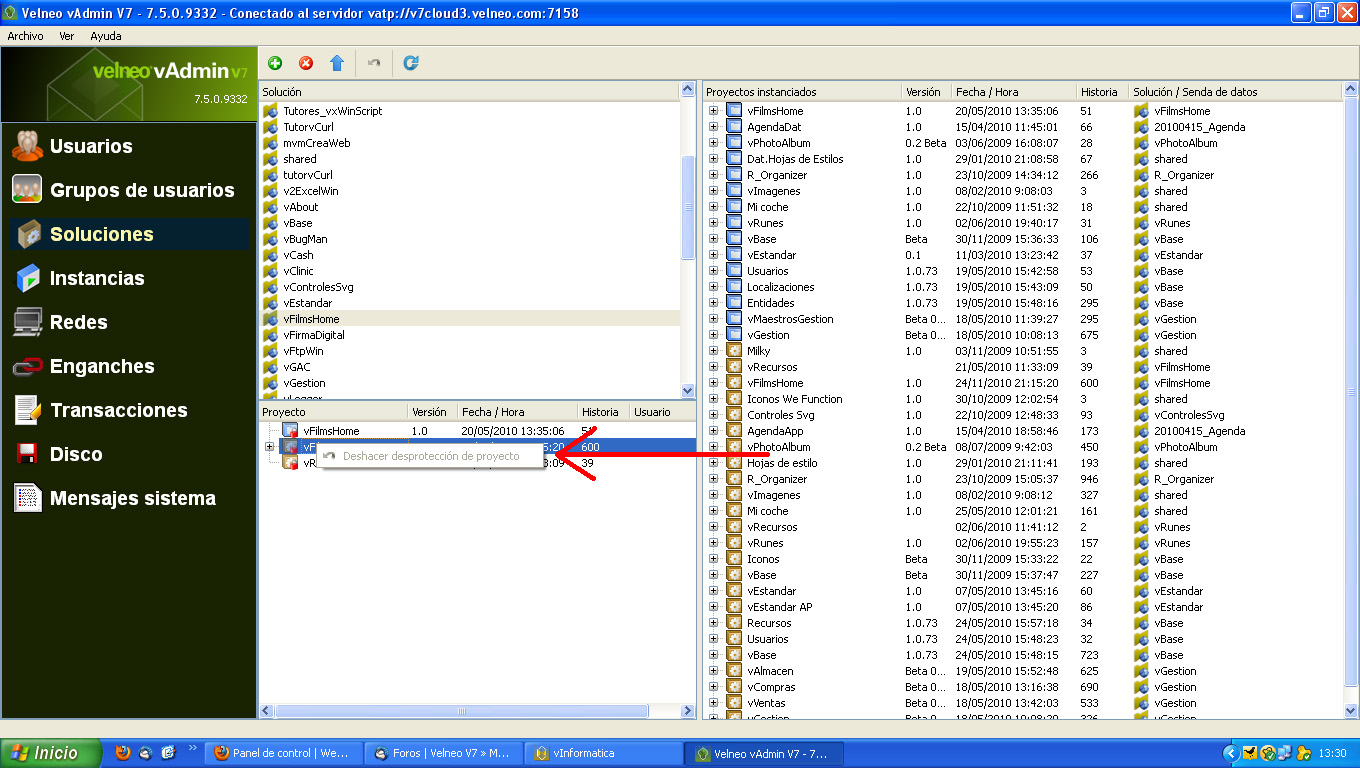Select the mvmCreaWeb solution

[316, 143]
